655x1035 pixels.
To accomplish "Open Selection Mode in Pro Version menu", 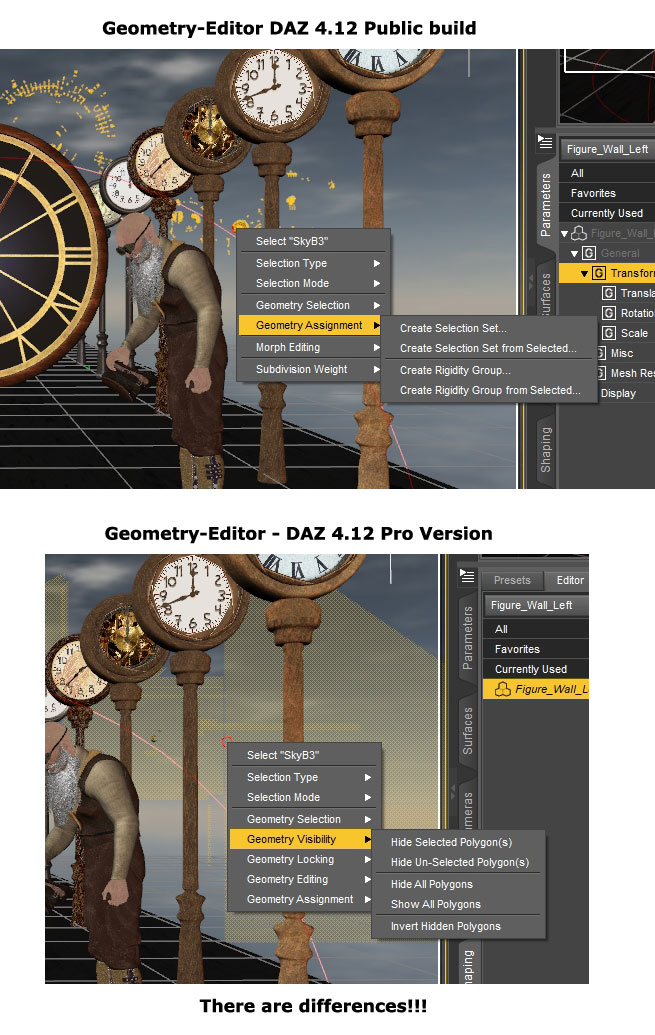I will coord(304,797).
